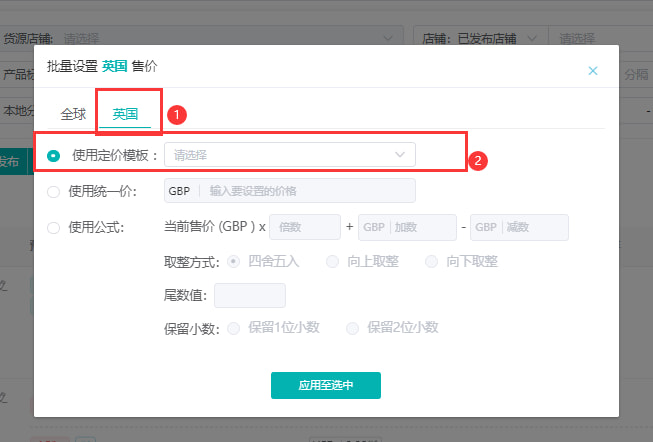
Task: Choose 向下取整 rounding method
Action: pyautogui.click(x=432, y=262)
